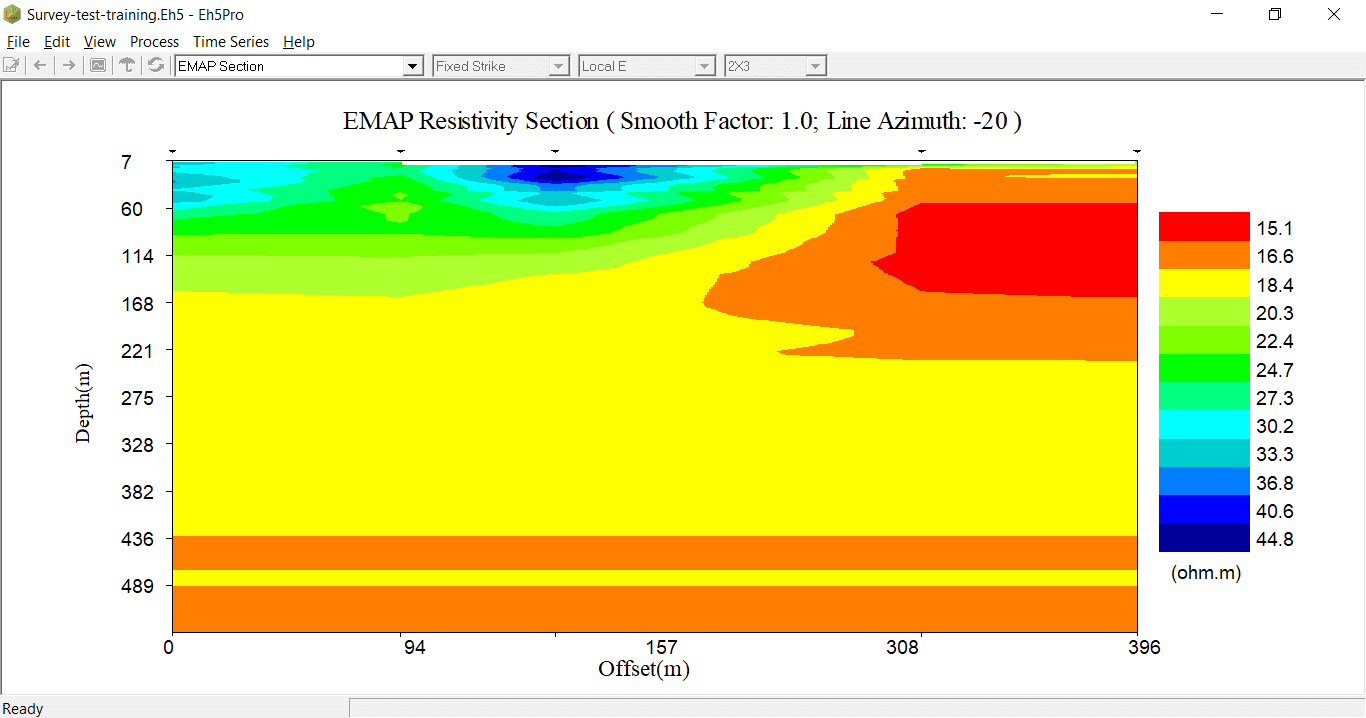The image size is (1366, 718).
Task: Click the edit document toolbar icon
Action: (12, 66)
